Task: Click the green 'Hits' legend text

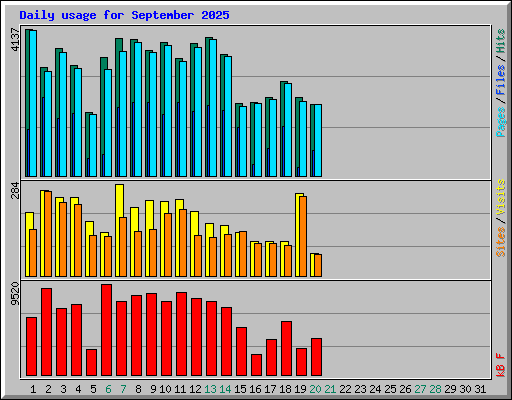Action: click(x=501, y=41)
